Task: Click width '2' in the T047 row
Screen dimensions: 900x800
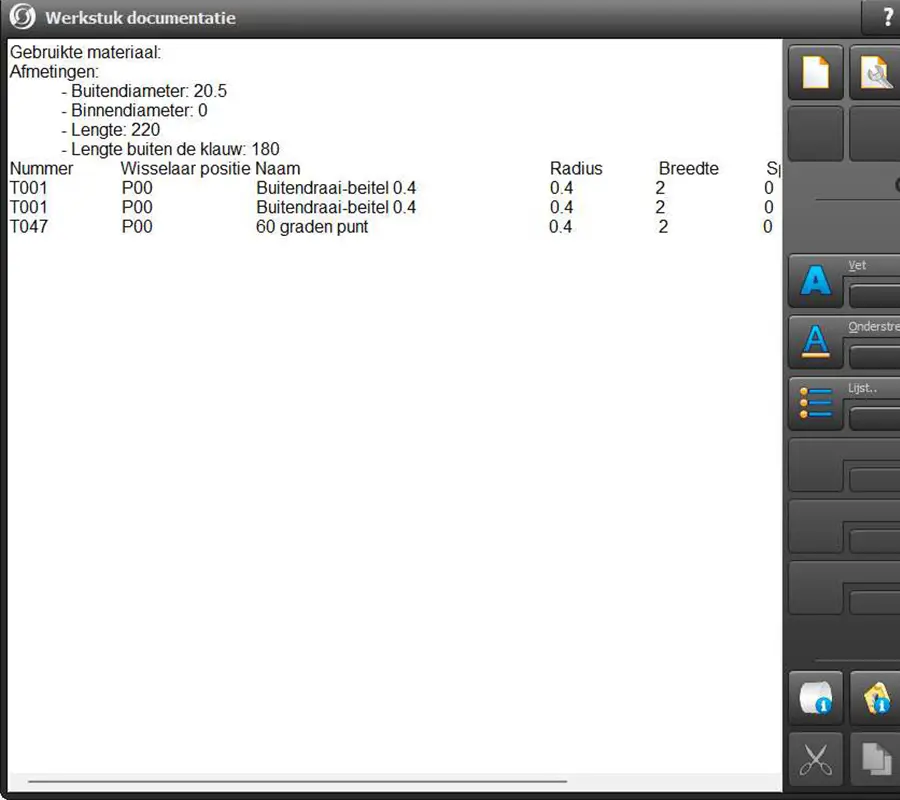Action: coord(663,227)
